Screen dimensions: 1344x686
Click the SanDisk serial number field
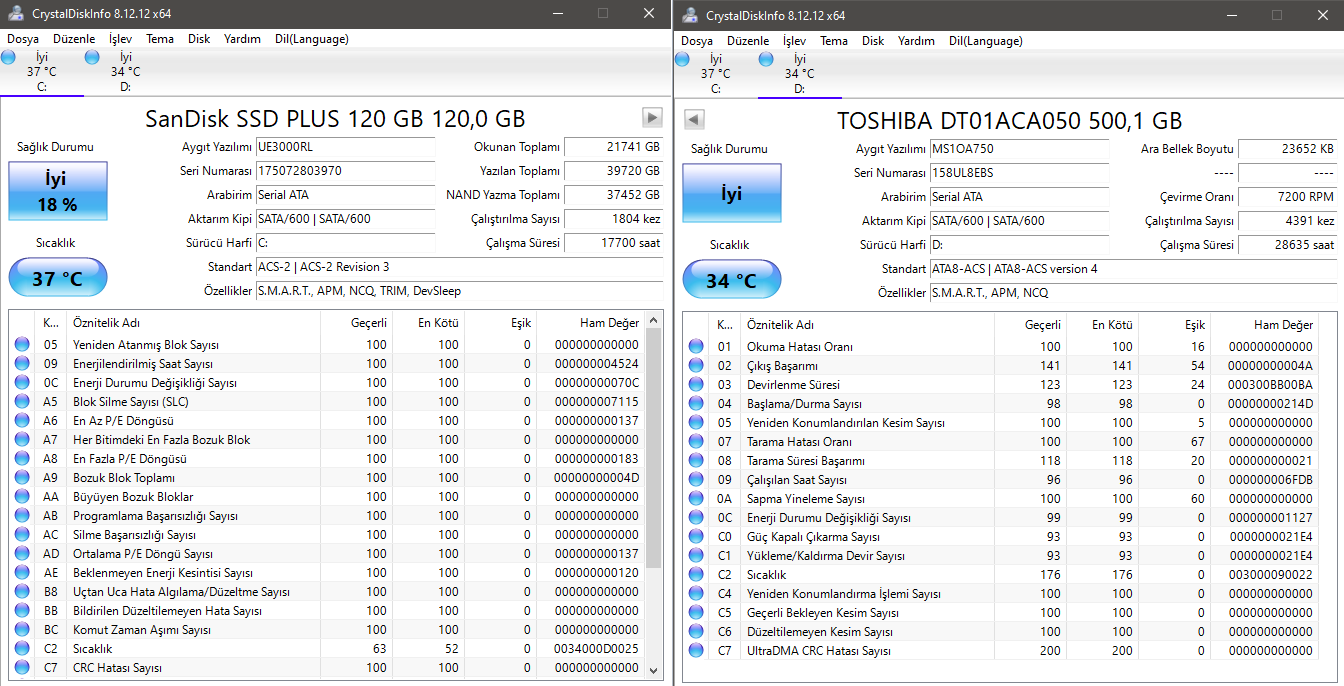(345, 171)
